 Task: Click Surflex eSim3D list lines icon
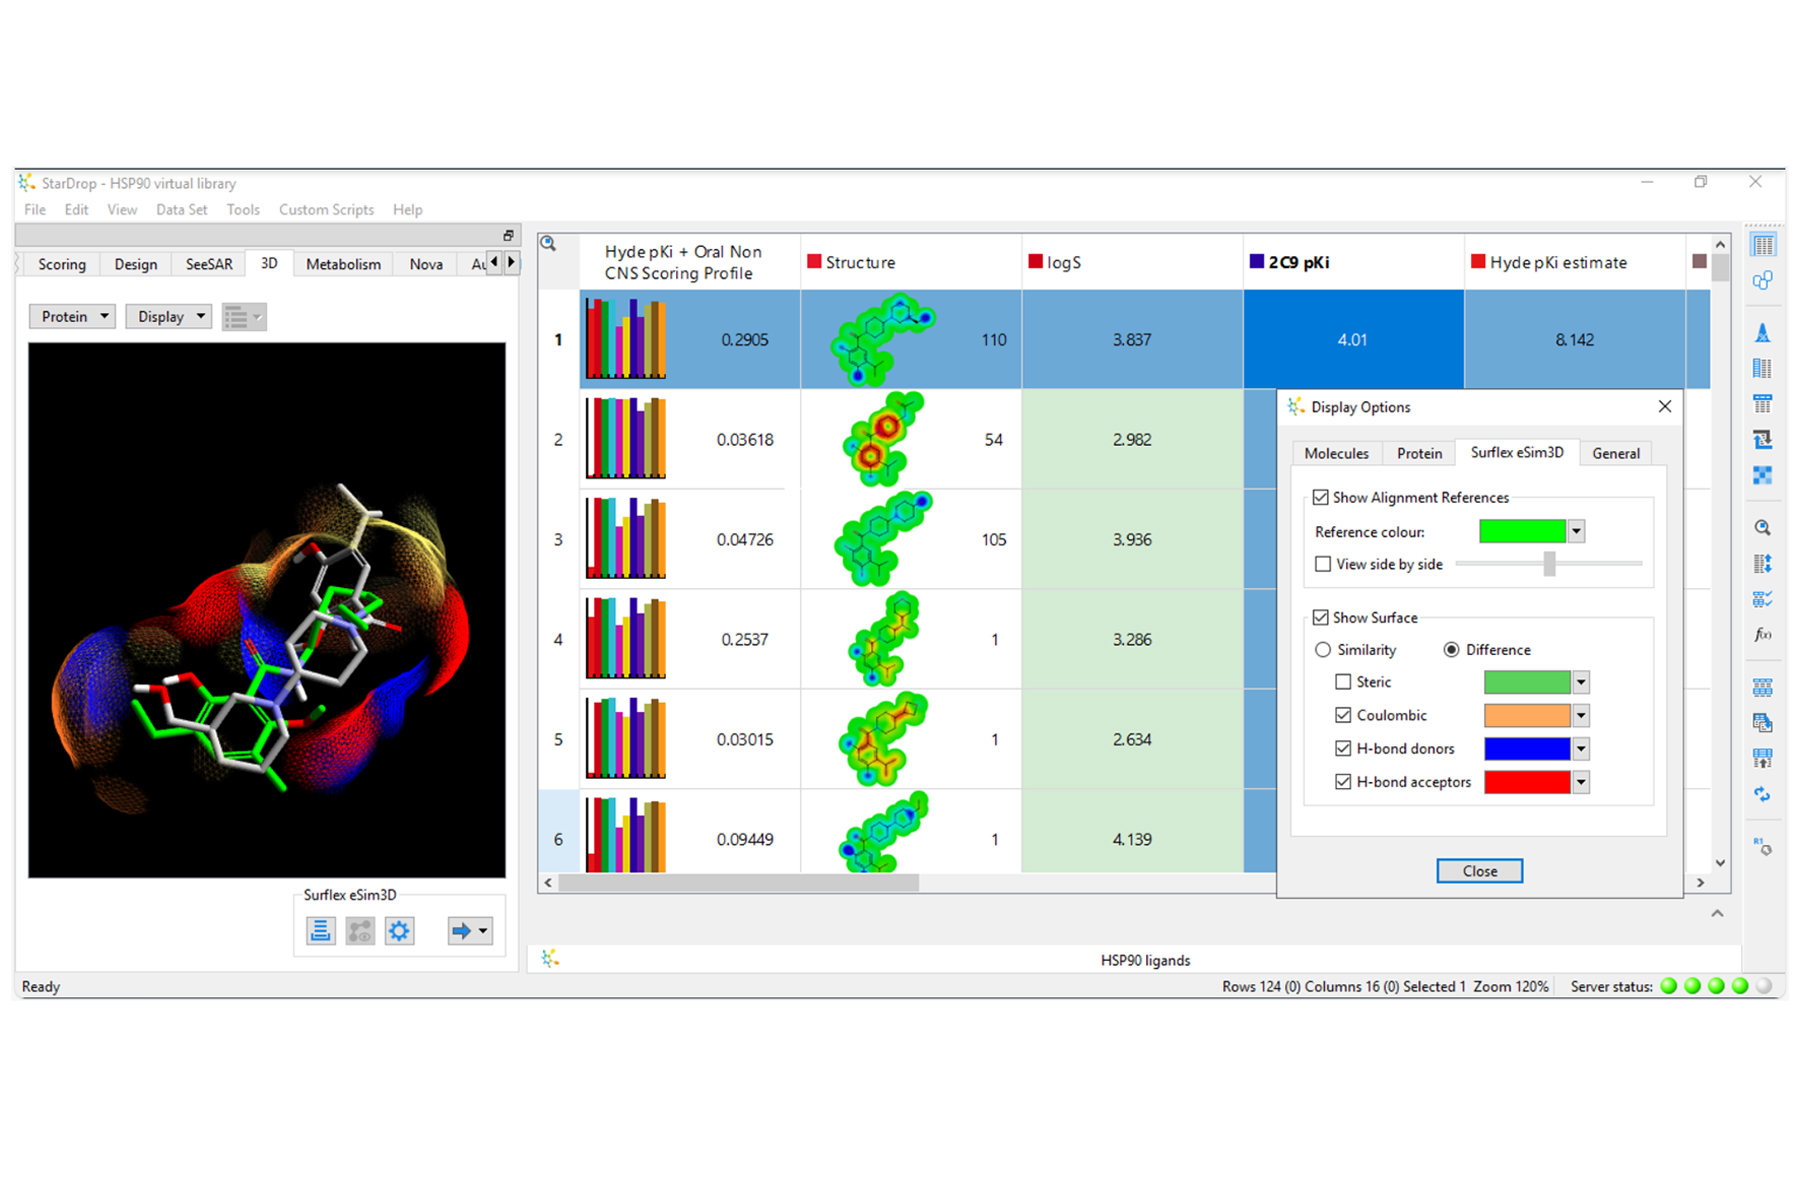pos(320,931)
